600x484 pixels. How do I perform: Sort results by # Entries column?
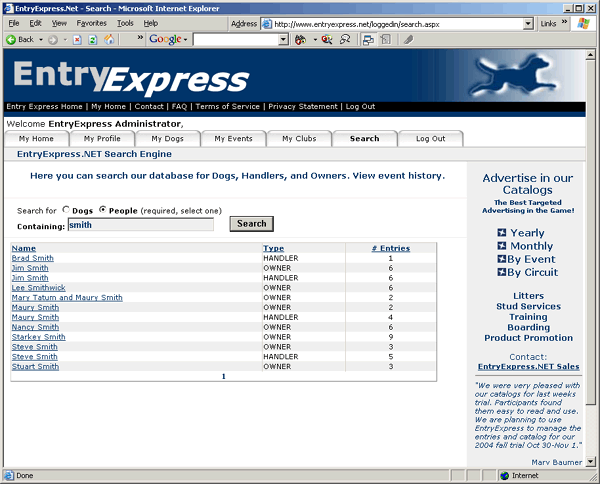[x=390, y=248]
